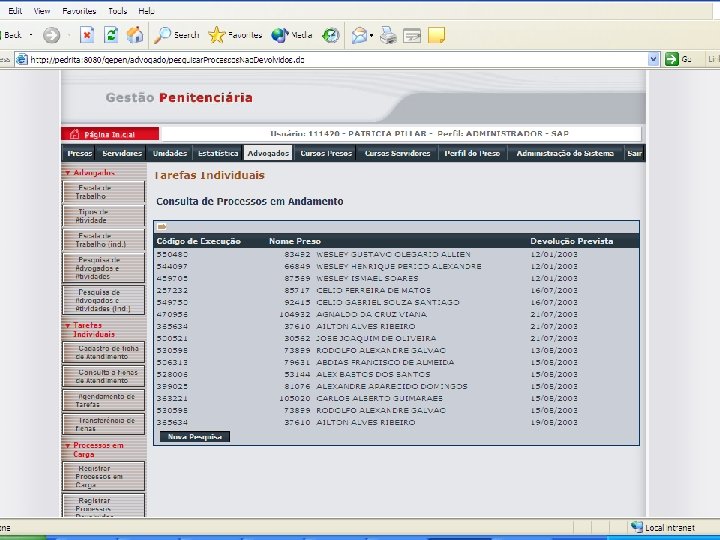Click the yellow arrow icon above the table

click(162, 226)
